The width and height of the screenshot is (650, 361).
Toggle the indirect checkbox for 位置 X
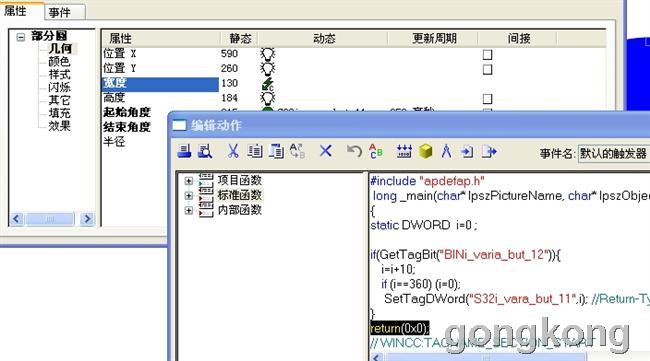(488, 54)
